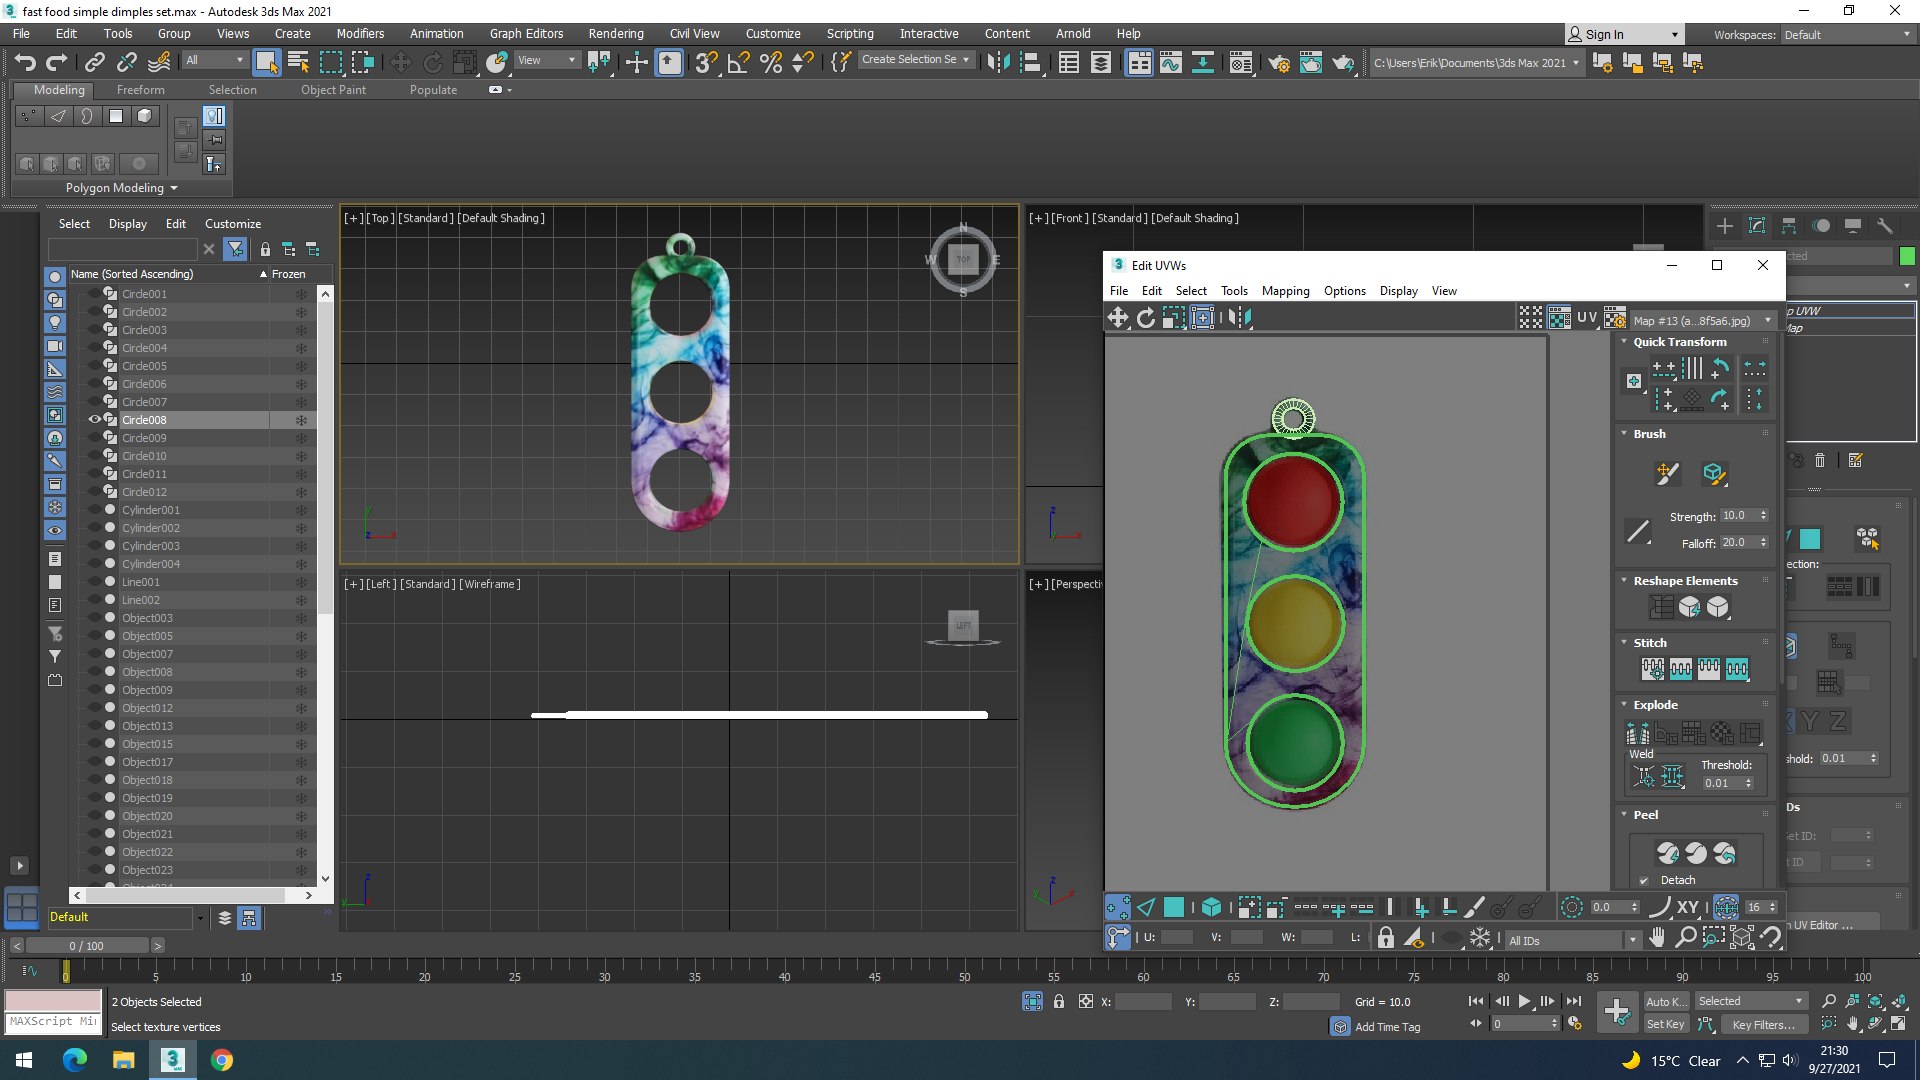Toggle Polygon sub-object mode in UV editor

[x=1174, y=907]
